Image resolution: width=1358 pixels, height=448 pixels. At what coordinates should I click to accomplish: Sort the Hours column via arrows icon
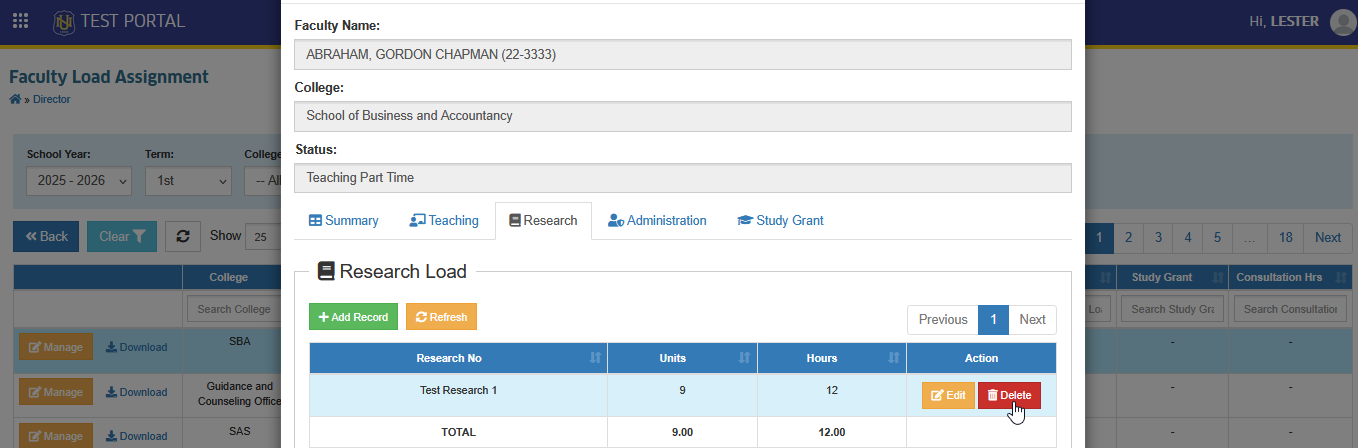point(894,358)
